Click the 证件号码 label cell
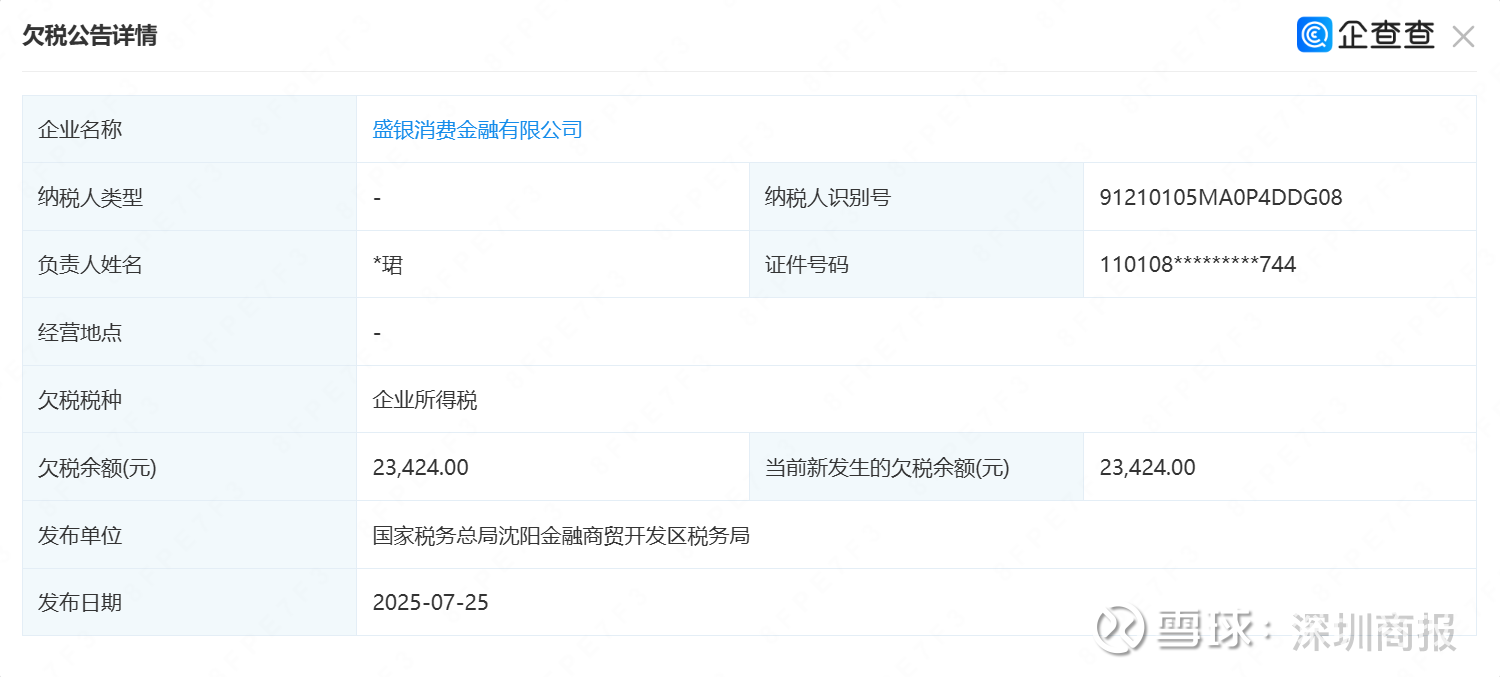This screenshot has height=677, width=1500. pyautogui.click(x=916, y=265)
